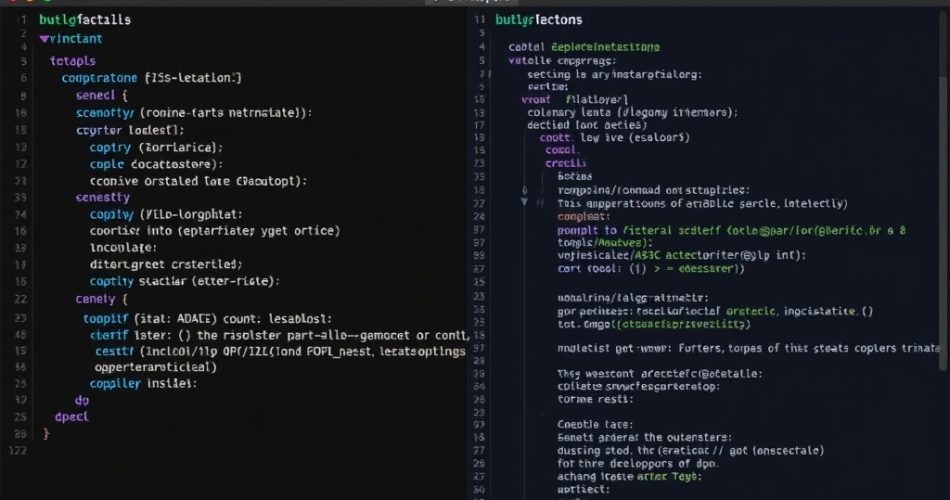Click the line starting with "cort tooel:"
The image size is (950, 500).
pos(651,269)
